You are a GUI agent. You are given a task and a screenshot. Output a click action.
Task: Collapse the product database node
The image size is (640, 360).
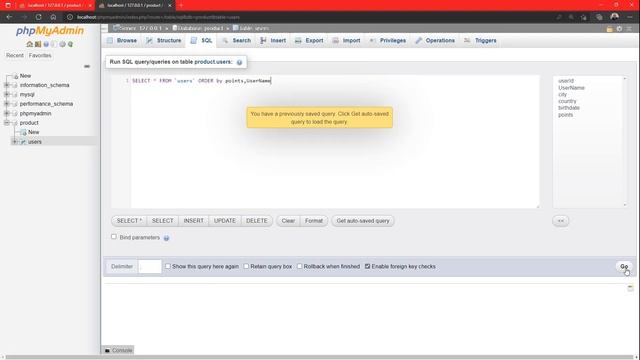tap(7, 122)
